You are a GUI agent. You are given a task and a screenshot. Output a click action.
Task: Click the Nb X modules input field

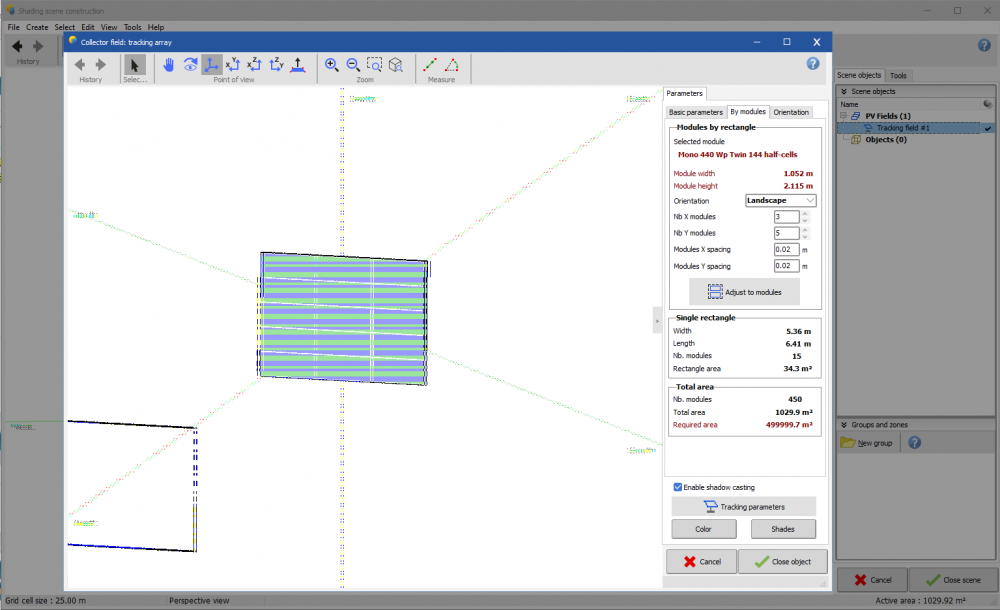[x=786, y=217]
